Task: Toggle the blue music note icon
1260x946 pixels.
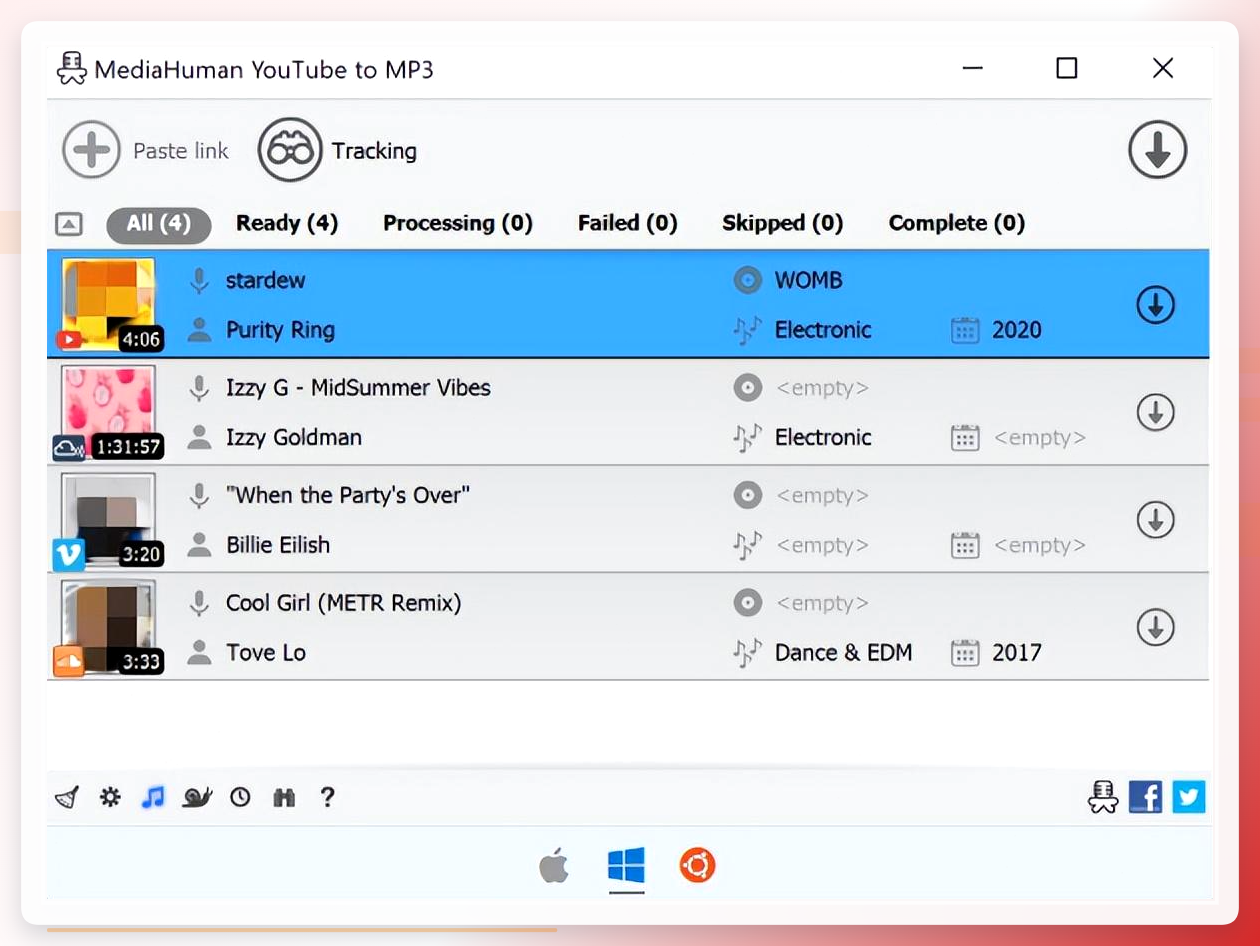Action: coord(152,797)
